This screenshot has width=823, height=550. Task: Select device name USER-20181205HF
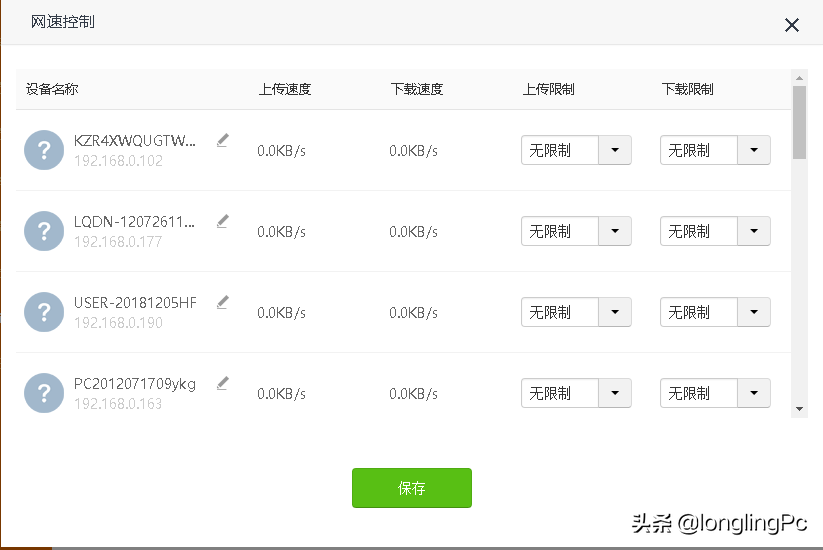tap(135, 302)
